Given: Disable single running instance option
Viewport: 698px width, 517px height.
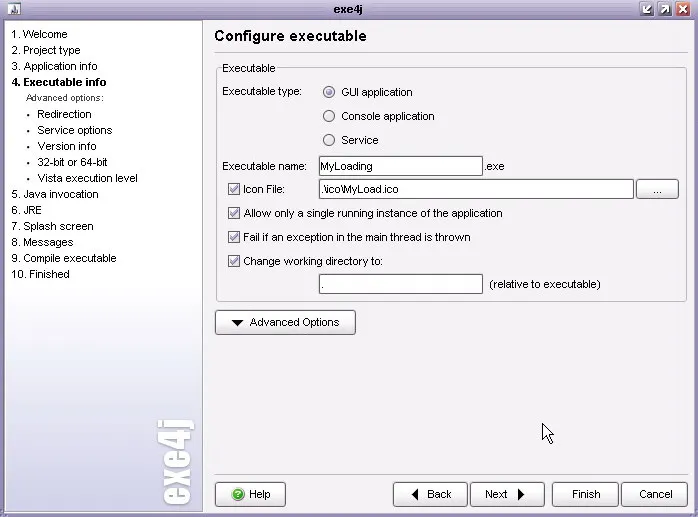Looking at the screenshot, I should tap(234, 213).
